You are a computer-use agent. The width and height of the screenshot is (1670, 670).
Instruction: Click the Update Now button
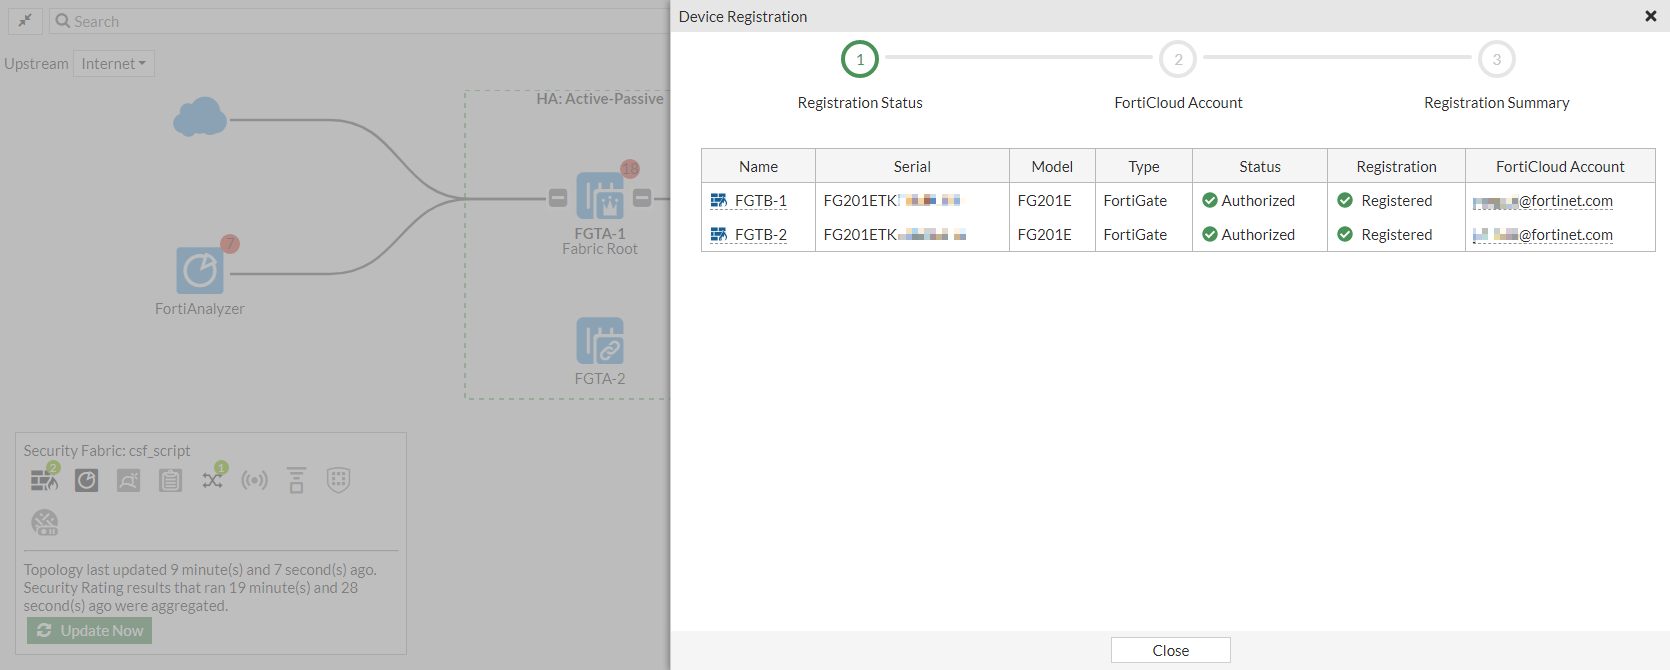(90, 630)
